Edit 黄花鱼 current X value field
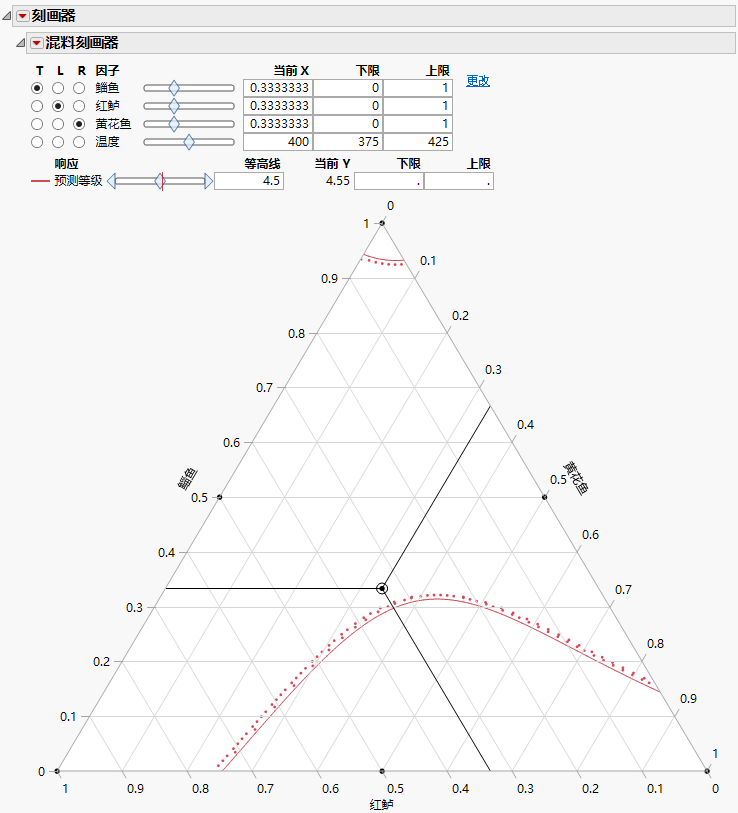Screen dimensions: 738x813 [278, 124]
